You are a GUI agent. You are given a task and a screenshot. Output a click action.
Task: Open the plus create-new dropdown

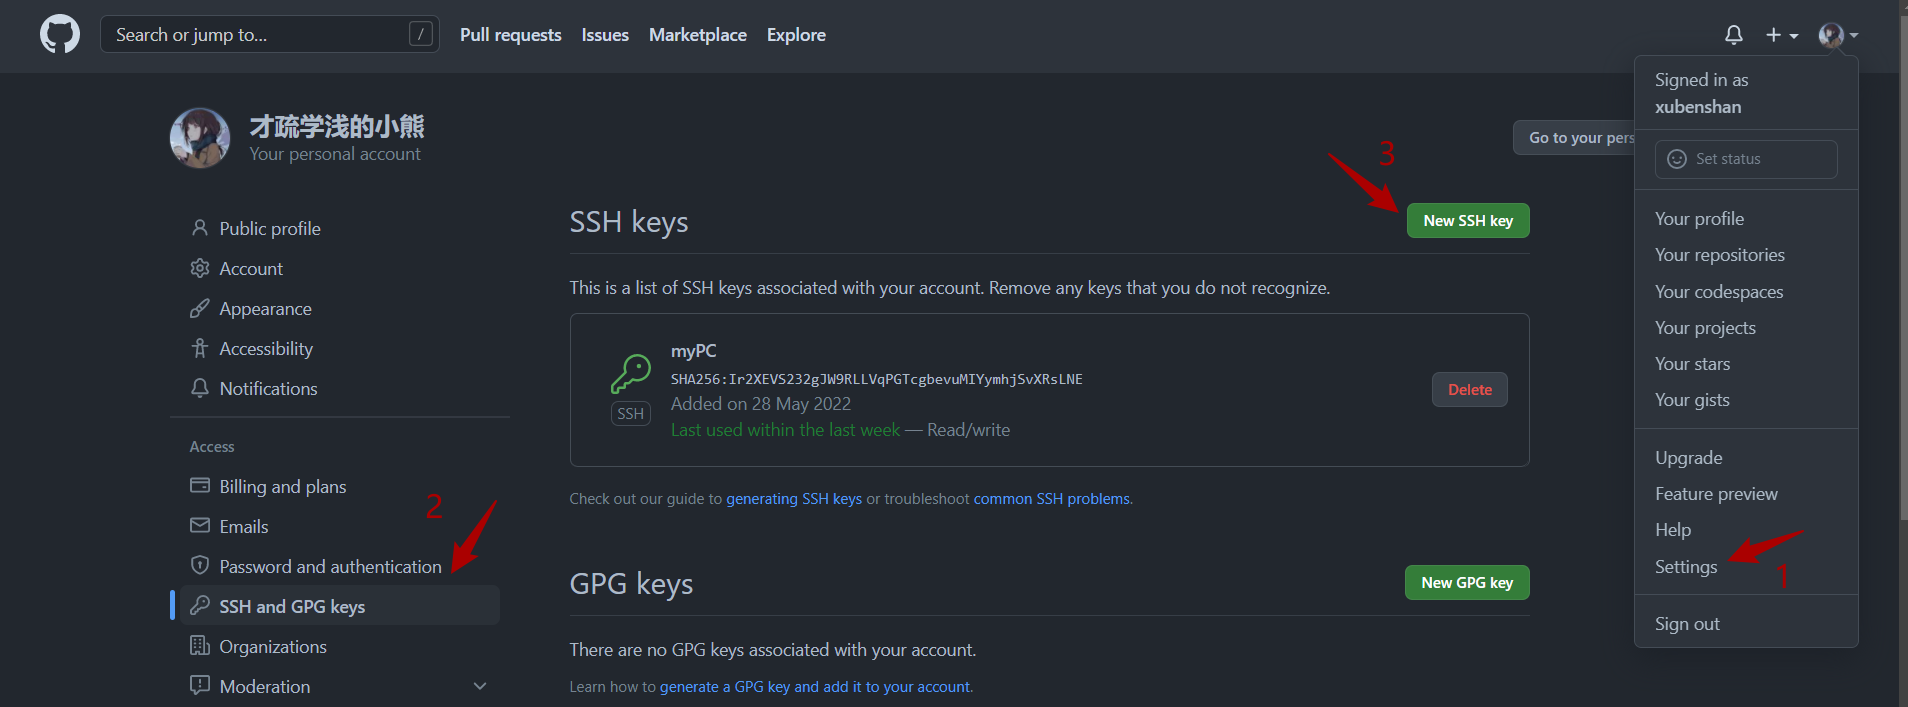point(1782,35)
